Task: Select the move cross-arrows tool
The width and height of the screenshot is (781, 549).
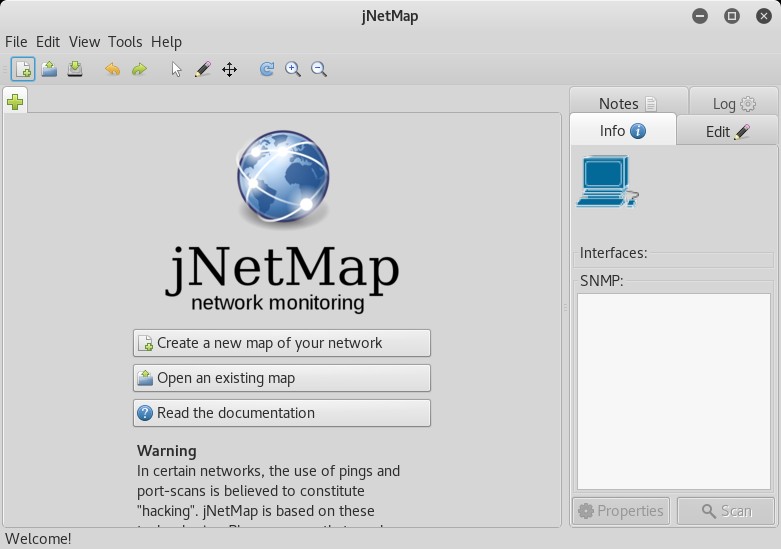Action: click(x=229, y=69)
